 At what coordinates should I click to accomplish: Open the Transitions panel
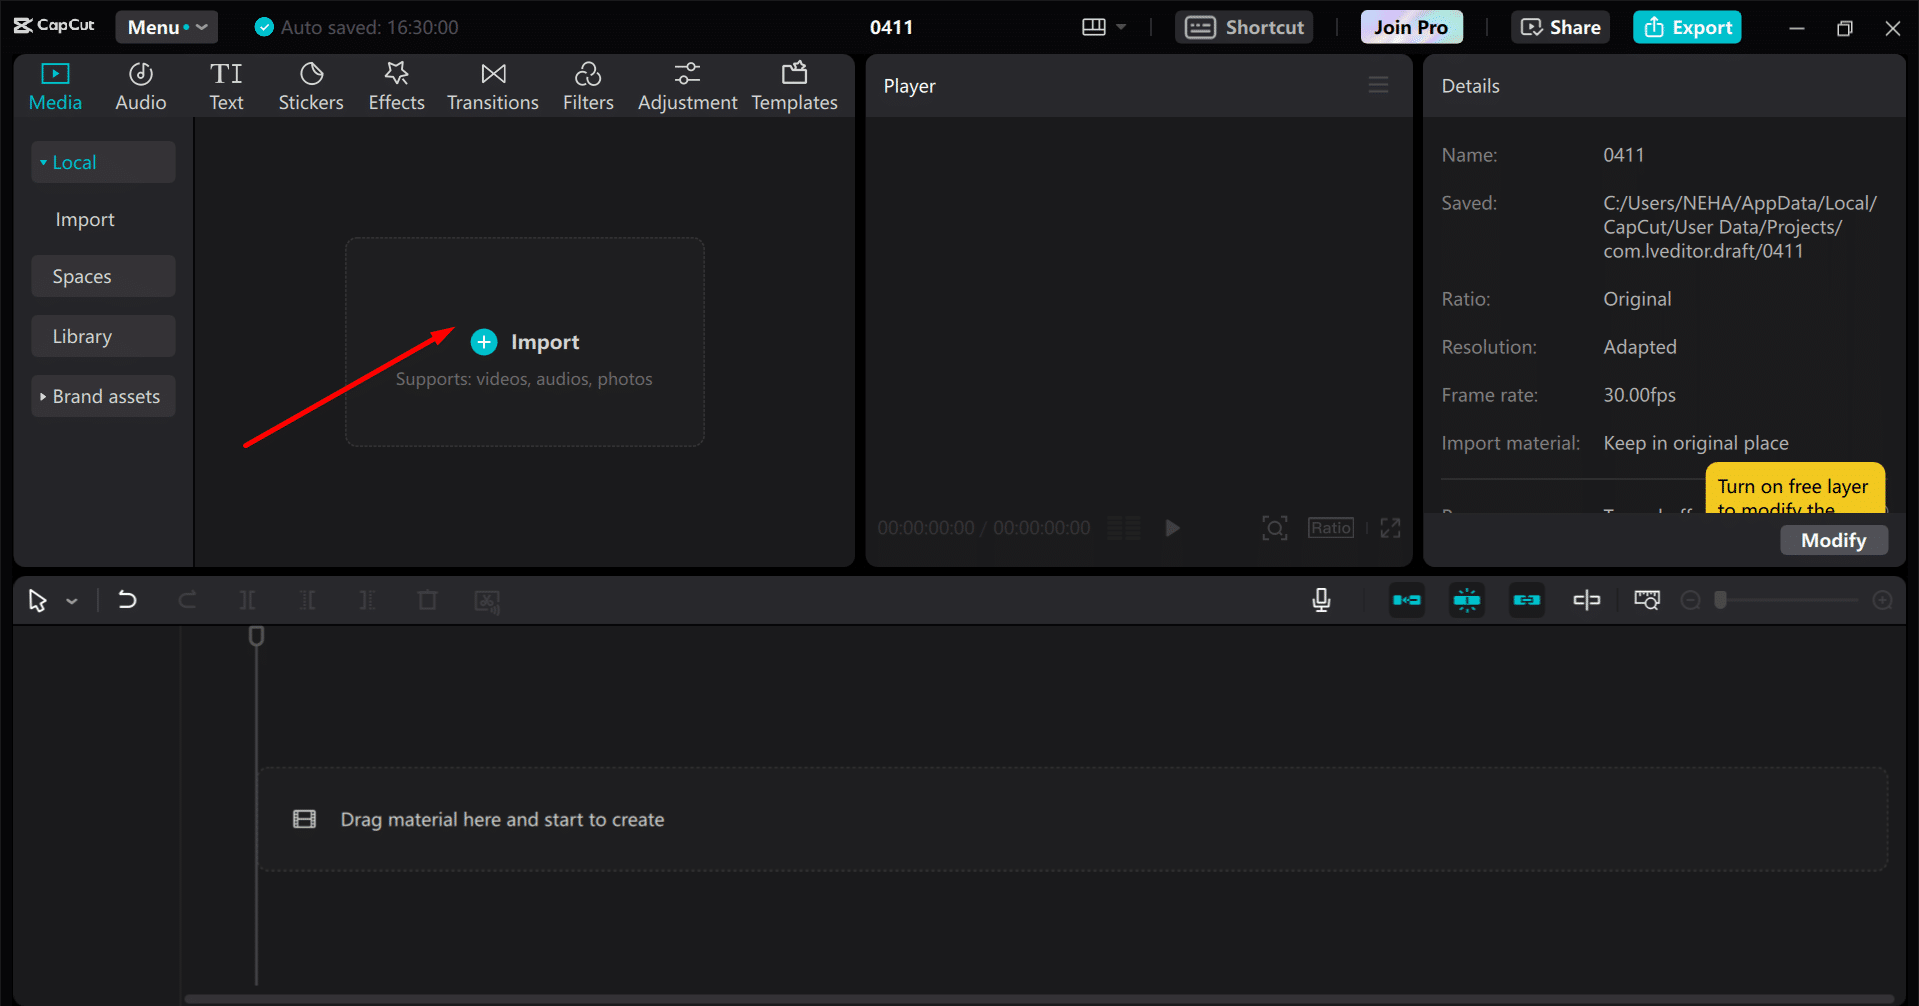coord(492,86)
